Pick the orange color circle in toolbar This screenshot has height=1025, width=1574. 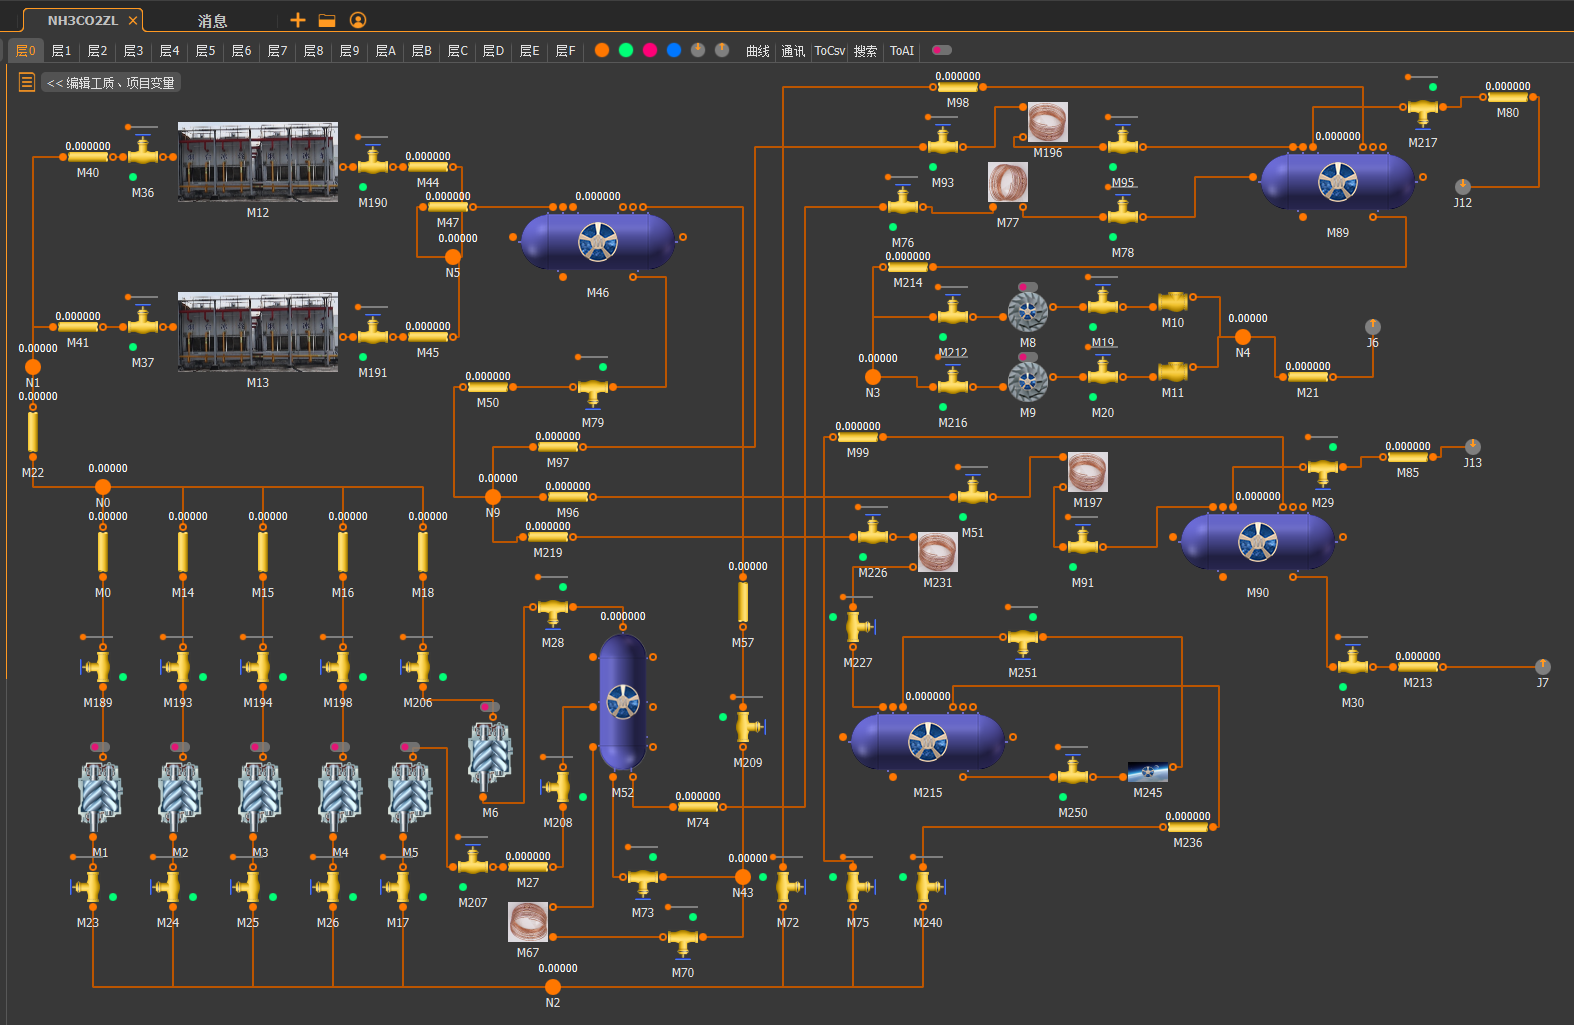(602, 50)
